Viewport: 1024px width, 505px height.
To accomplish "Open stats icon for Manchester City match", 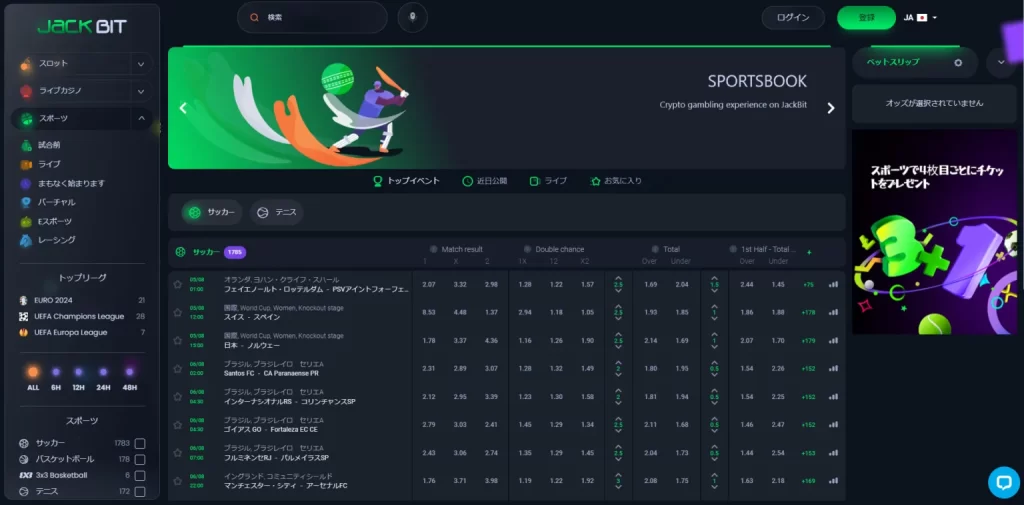I will (x=833, y=480).
